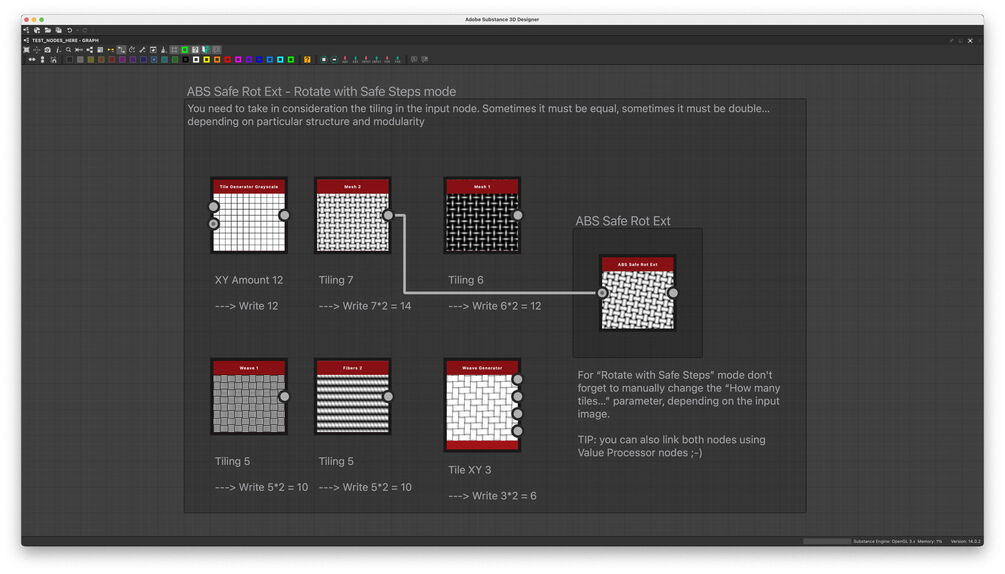Image resolution: width=1005 pixels, height=574 pixels.
Task: Click the top output connector of Weave Generator
Action: (x=518, y=379)
